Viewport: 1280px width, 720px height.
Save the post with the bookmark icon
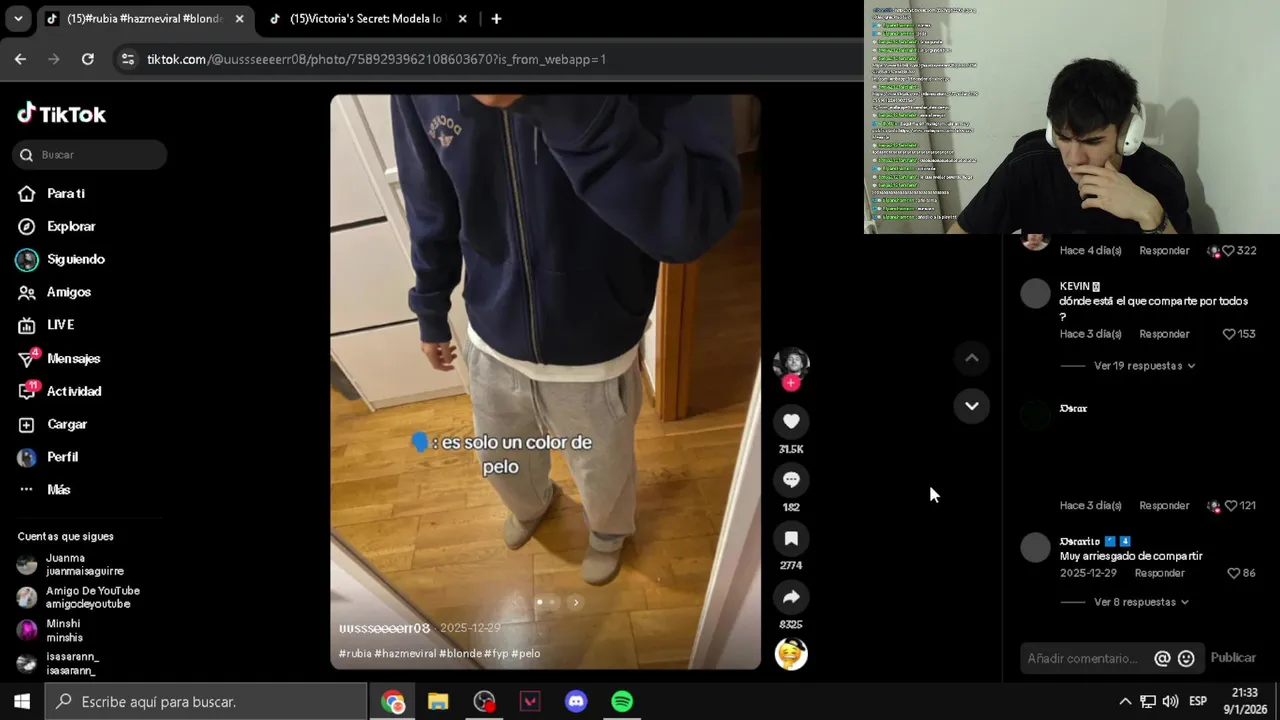click(x=791, y=539)
